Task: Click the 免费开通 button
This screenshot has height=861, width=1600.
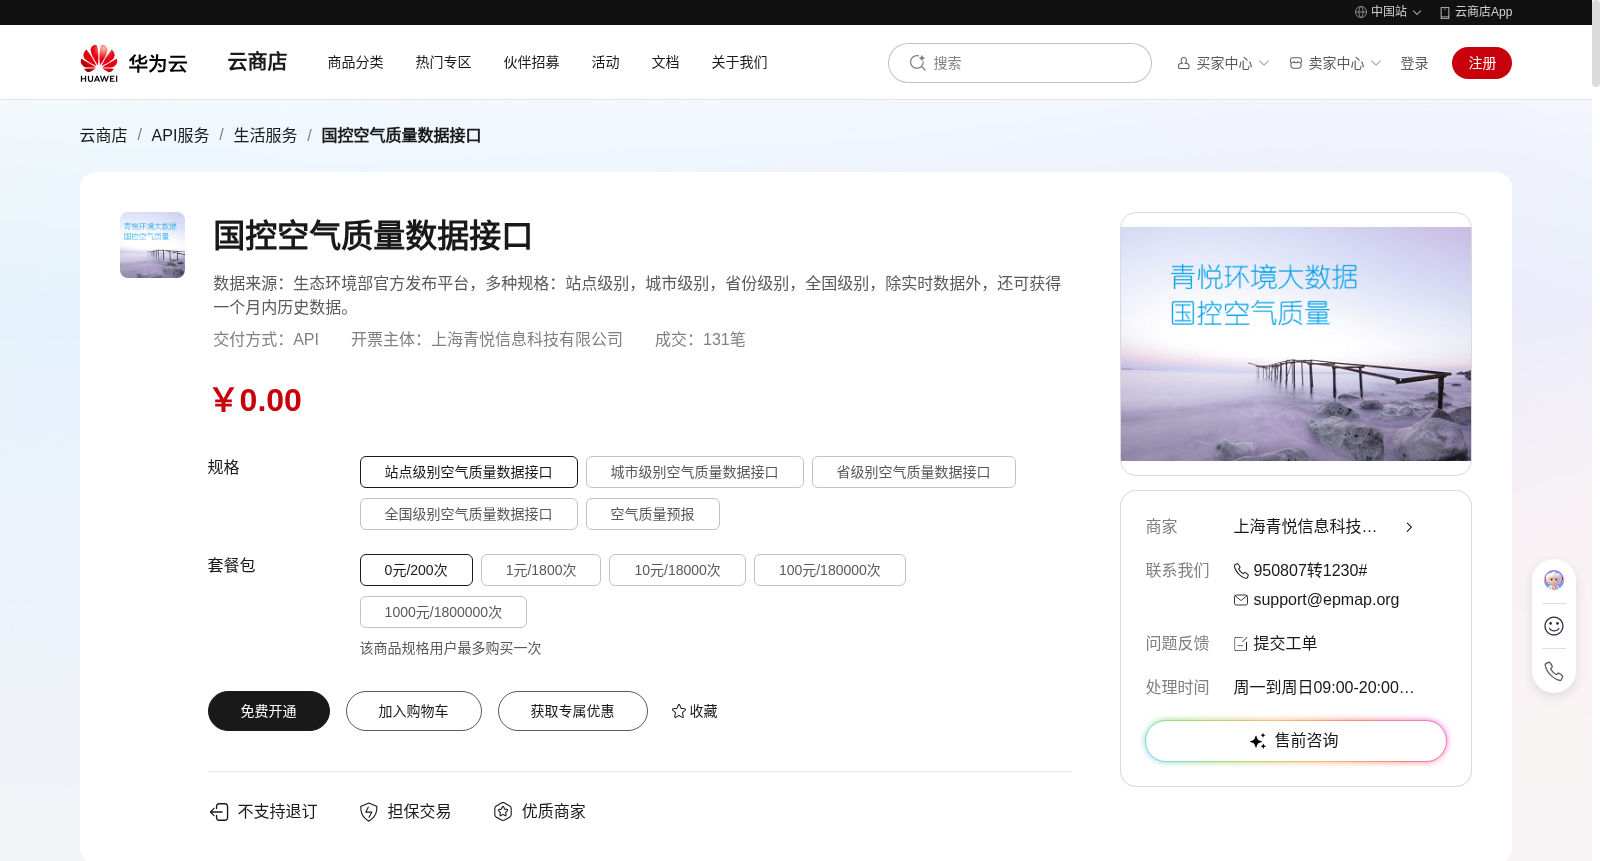Action: 269,711
